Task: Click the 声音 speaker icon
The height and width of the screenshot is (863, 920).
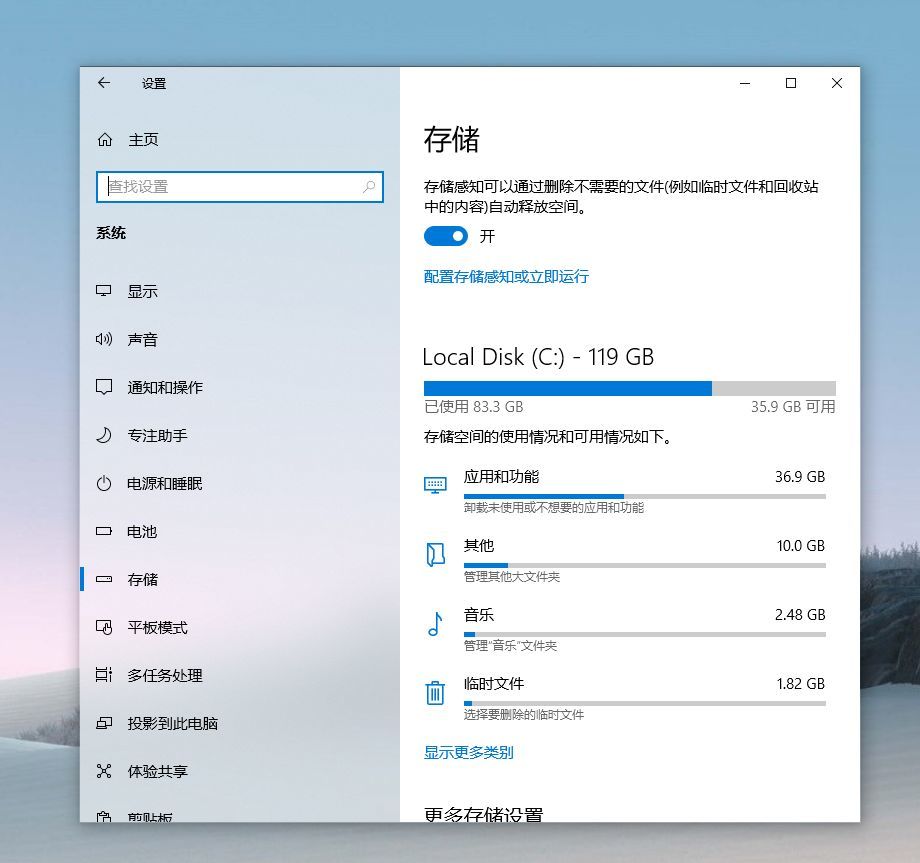Action: [x=104, y=339]
